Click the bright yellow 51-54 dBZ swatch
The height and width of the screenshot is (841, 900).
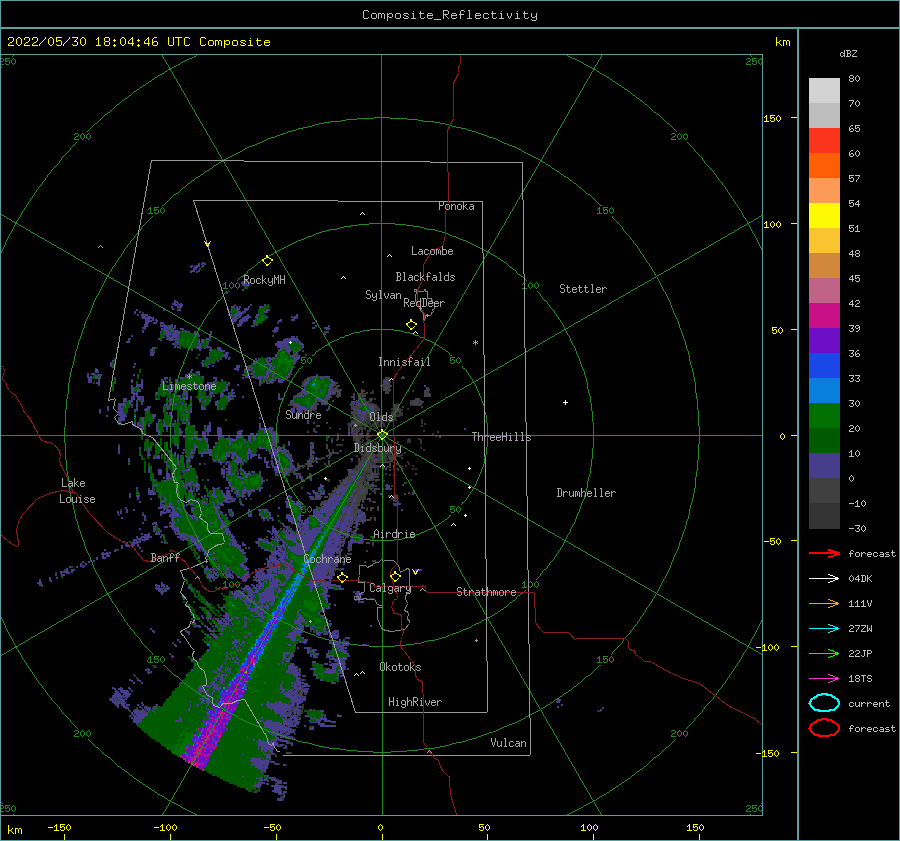coord(824,216)
